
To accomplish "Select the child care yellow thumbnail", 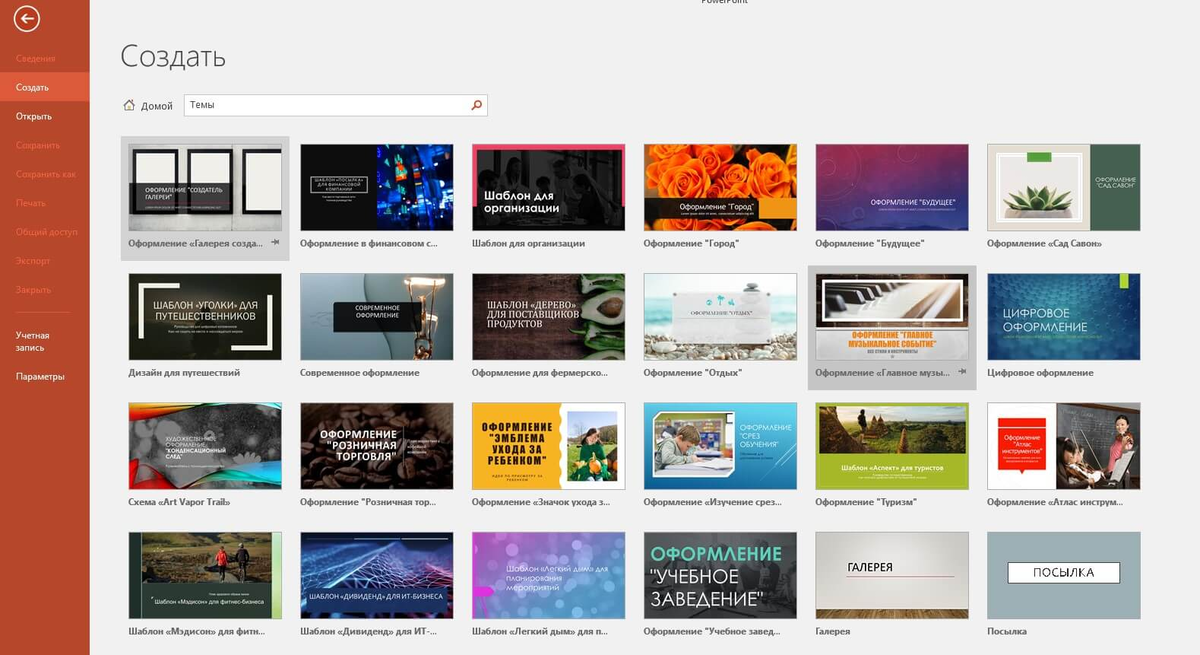I will 548,446.
